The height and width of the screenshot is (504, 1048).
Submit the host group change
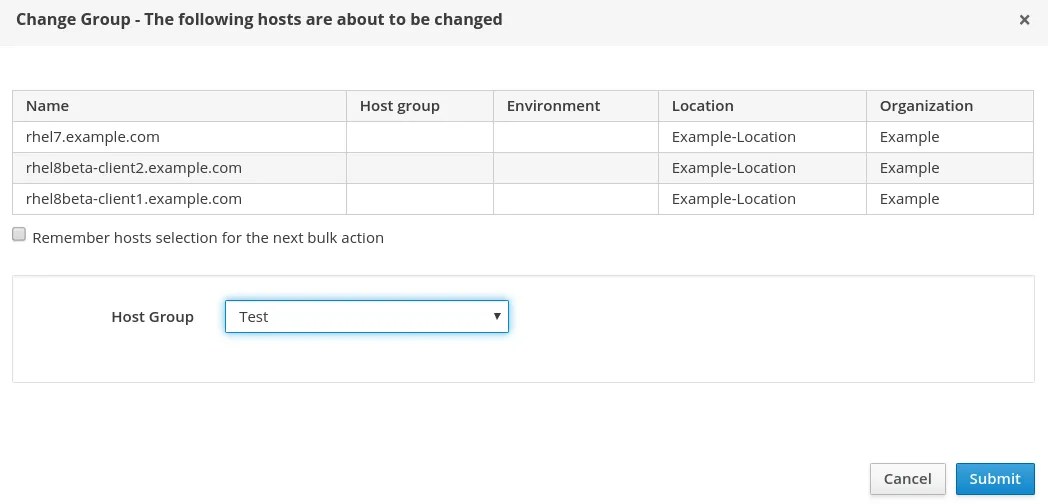point(994,479)
